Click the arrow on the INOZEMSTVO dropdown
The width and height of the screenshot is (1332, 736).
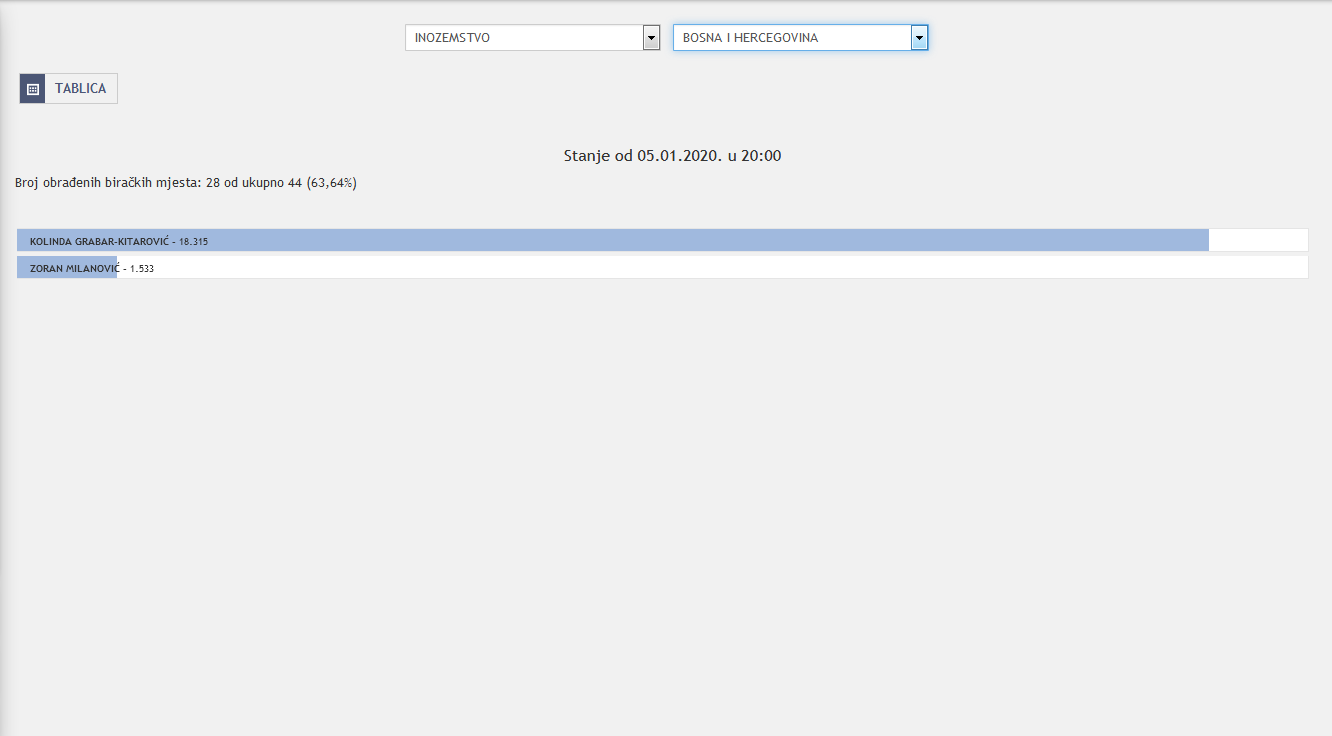coord(651,38)
